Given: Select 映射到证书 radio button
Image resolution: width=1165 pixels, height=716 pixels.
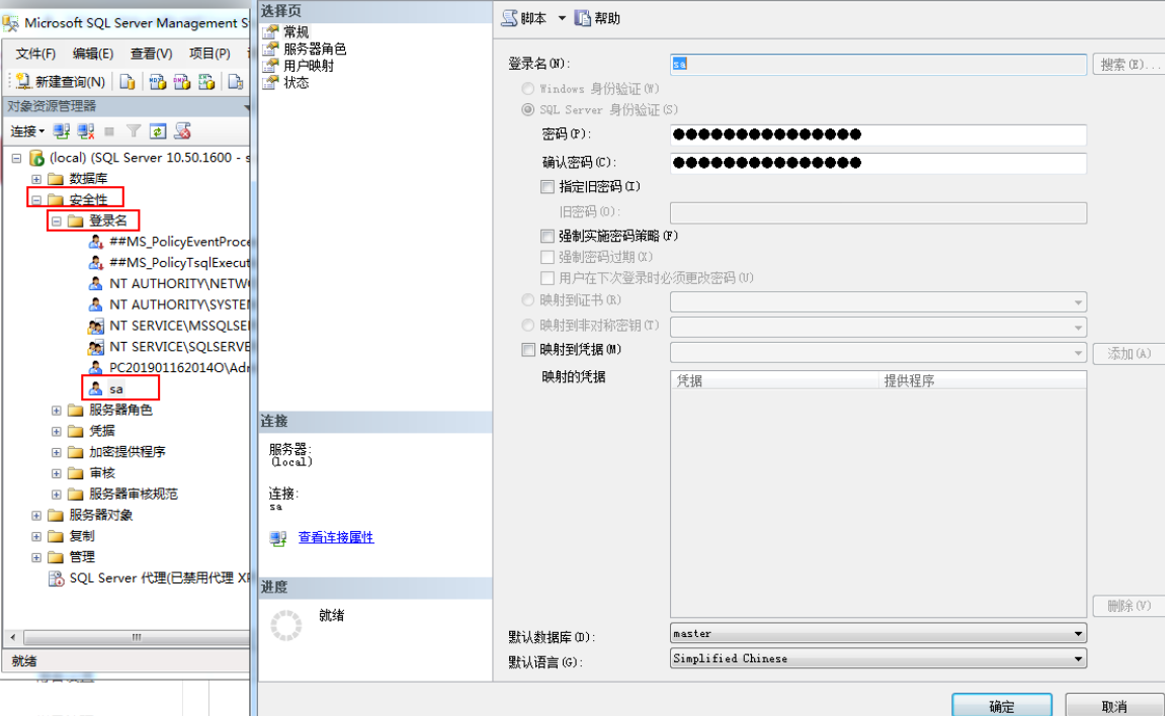Looking at the screenshot, I should coord(528,300).
